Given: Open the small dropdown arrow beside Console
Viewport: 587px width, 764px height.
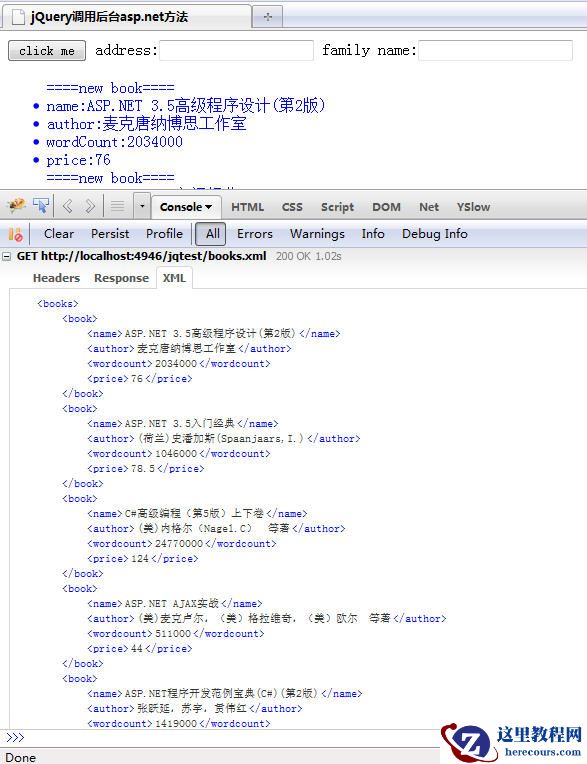Looking at the screenshot, I should (142, 206).
